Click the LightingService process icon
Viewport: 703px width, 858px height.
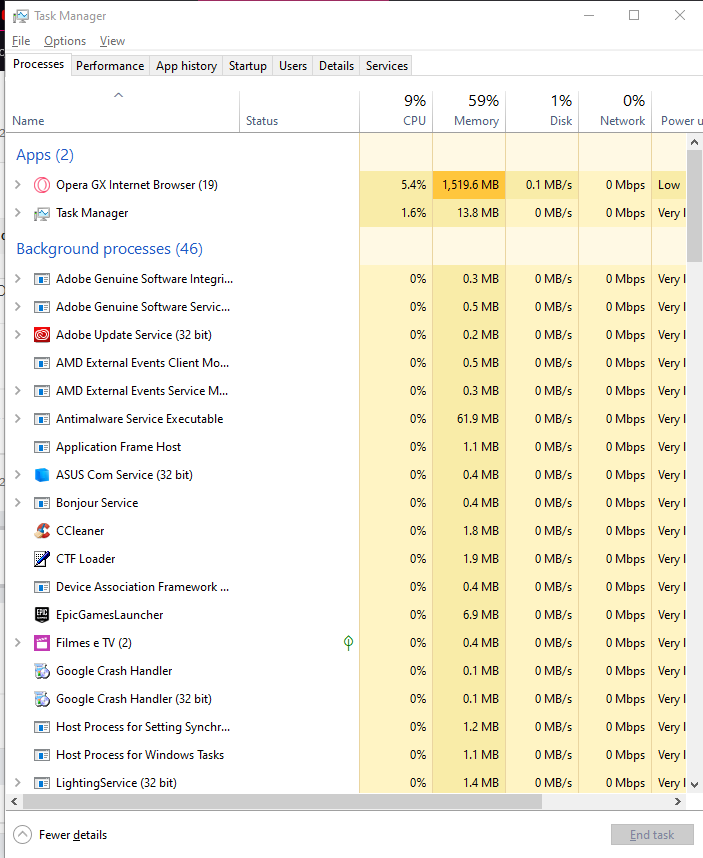(42, 783)
